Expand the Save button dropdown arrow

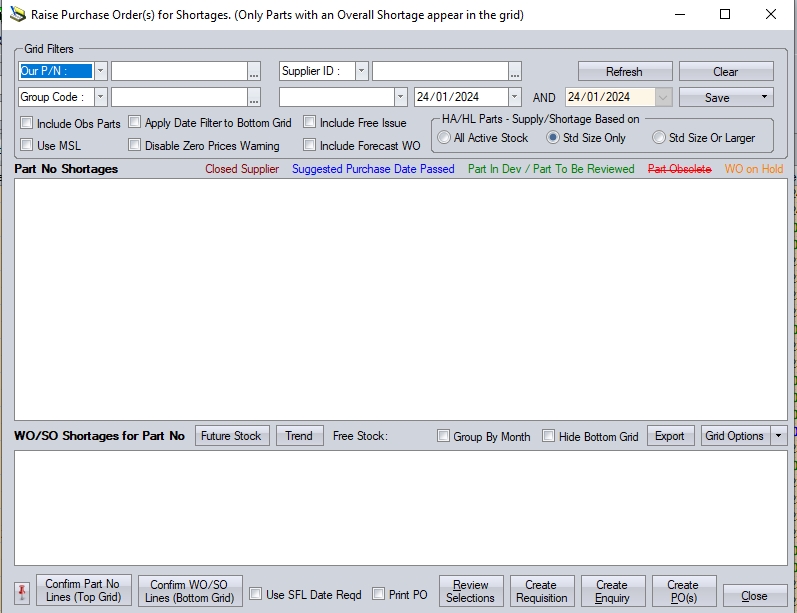(764, 98)
